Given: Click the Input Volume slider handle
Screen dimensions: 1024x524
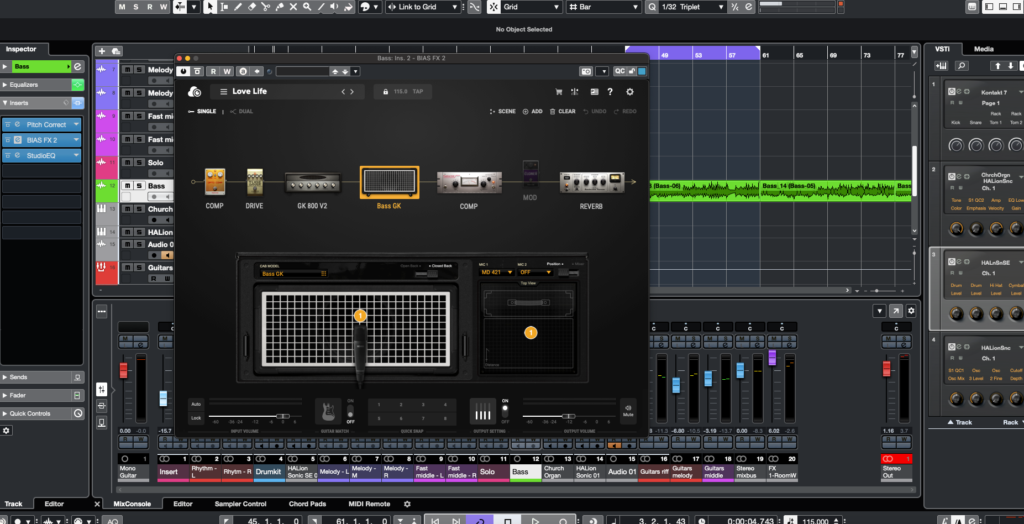Looking at the screenshot, I should [x=284, y=415].
